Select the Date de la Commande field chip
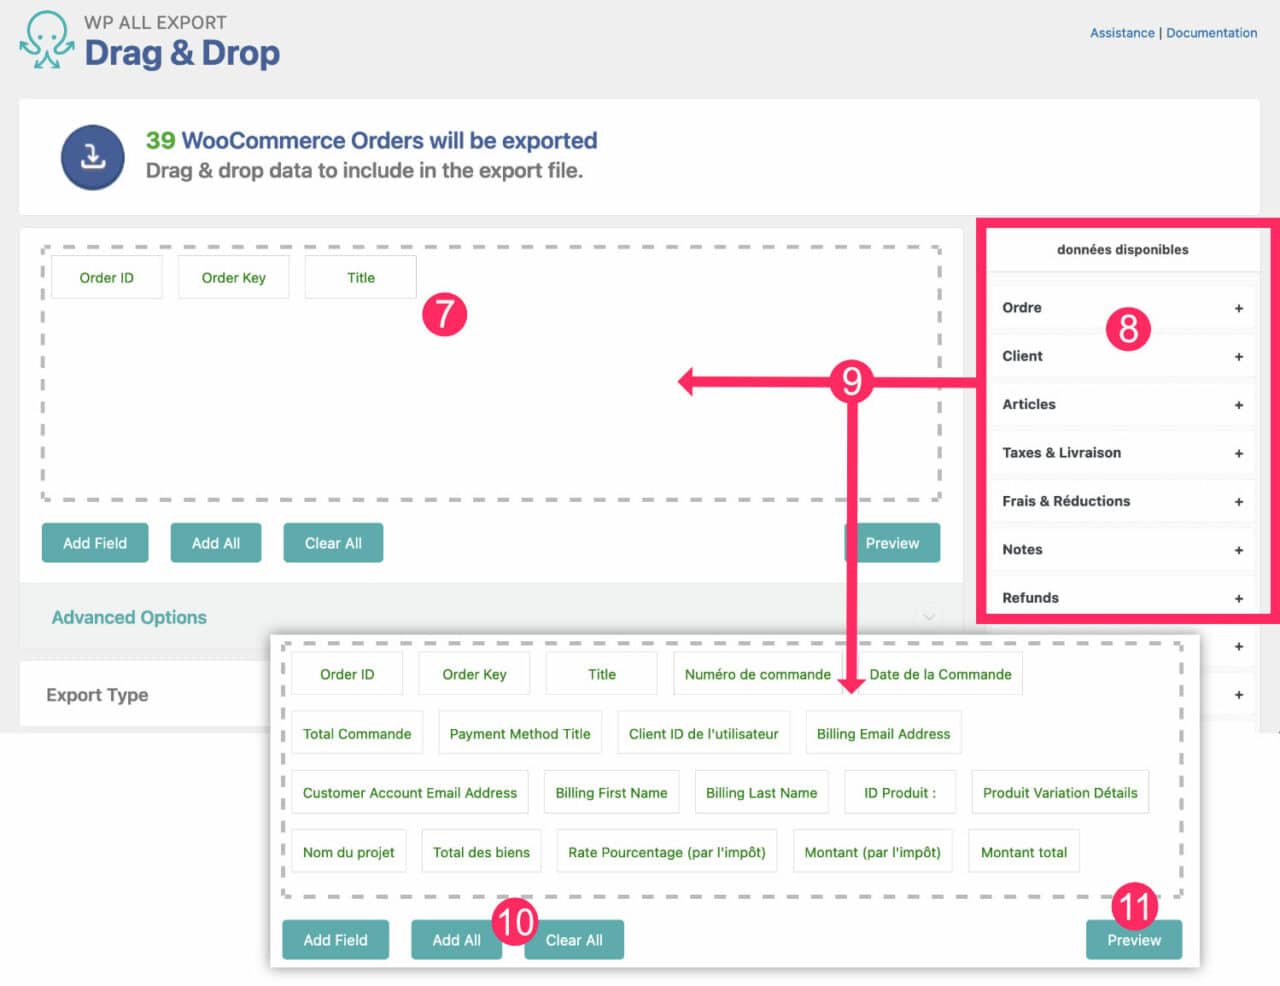This screenshot has width=1280, height=986. 940,674
